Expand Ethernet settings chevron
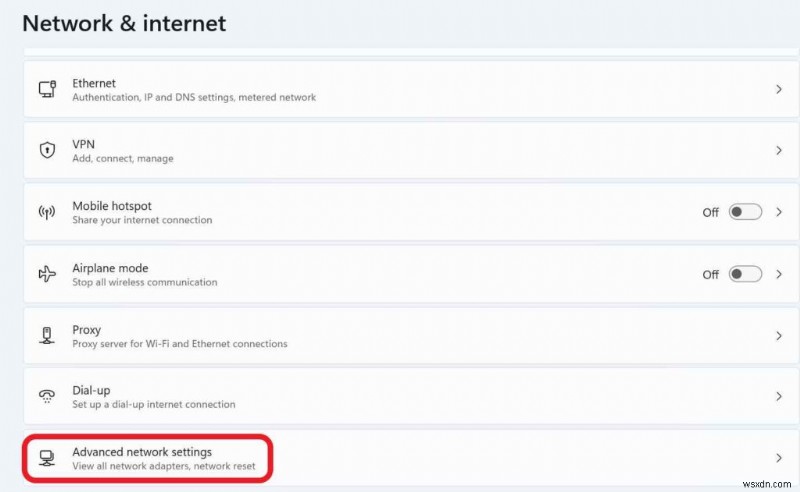800x492 pixels. (x=779, y=89)
